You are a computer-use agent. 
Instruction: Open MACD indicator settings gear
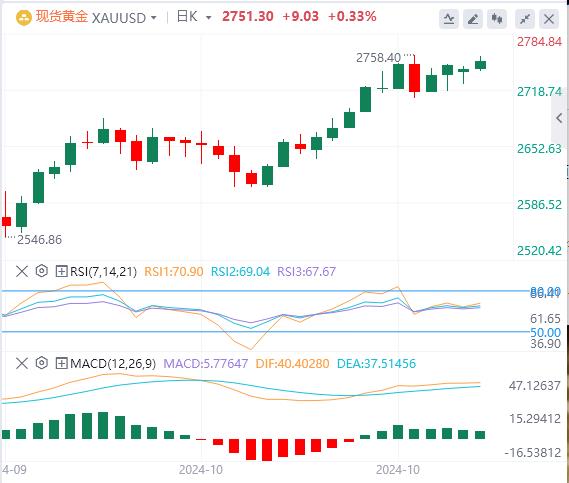pos(42,363)
